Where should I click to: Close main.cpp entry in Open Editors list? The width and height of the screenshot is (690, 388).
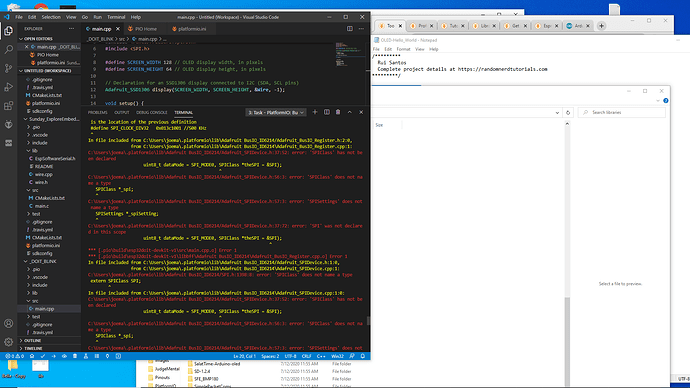26,47
